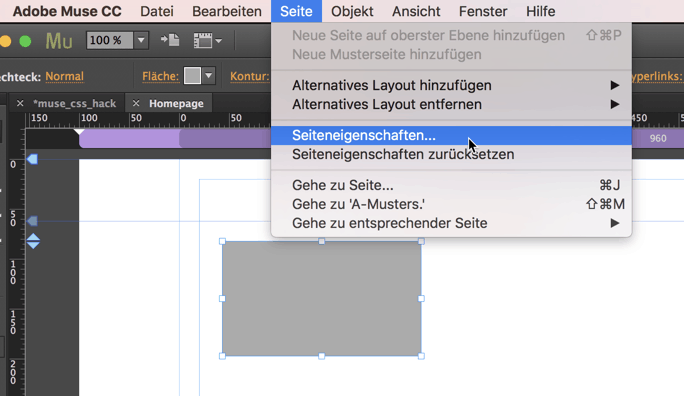Click the Fläche fill label link

pyautogui.click(x=161, y=76)
